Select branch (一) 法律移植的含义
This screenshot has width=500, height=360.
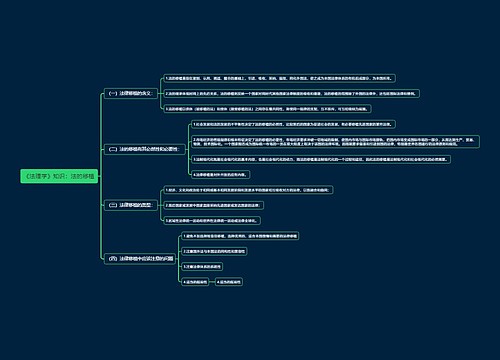click(x=131, y=93)
